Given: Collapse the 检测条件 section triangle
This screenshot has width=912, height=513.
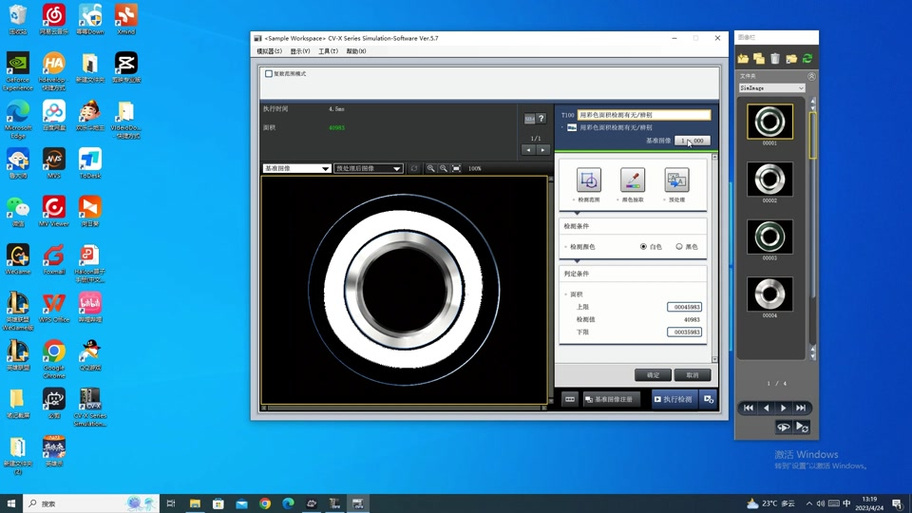Looking at the screenshot, I should point(576,213).
